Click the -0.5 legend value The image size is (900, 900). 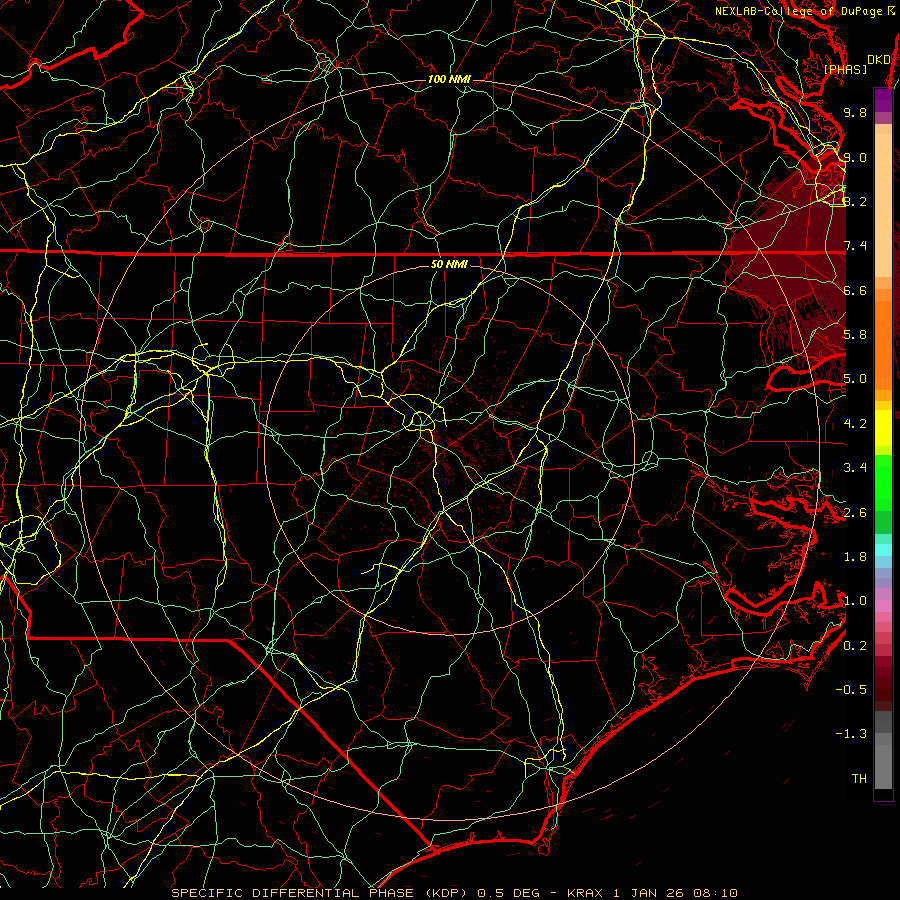point(851,690)
